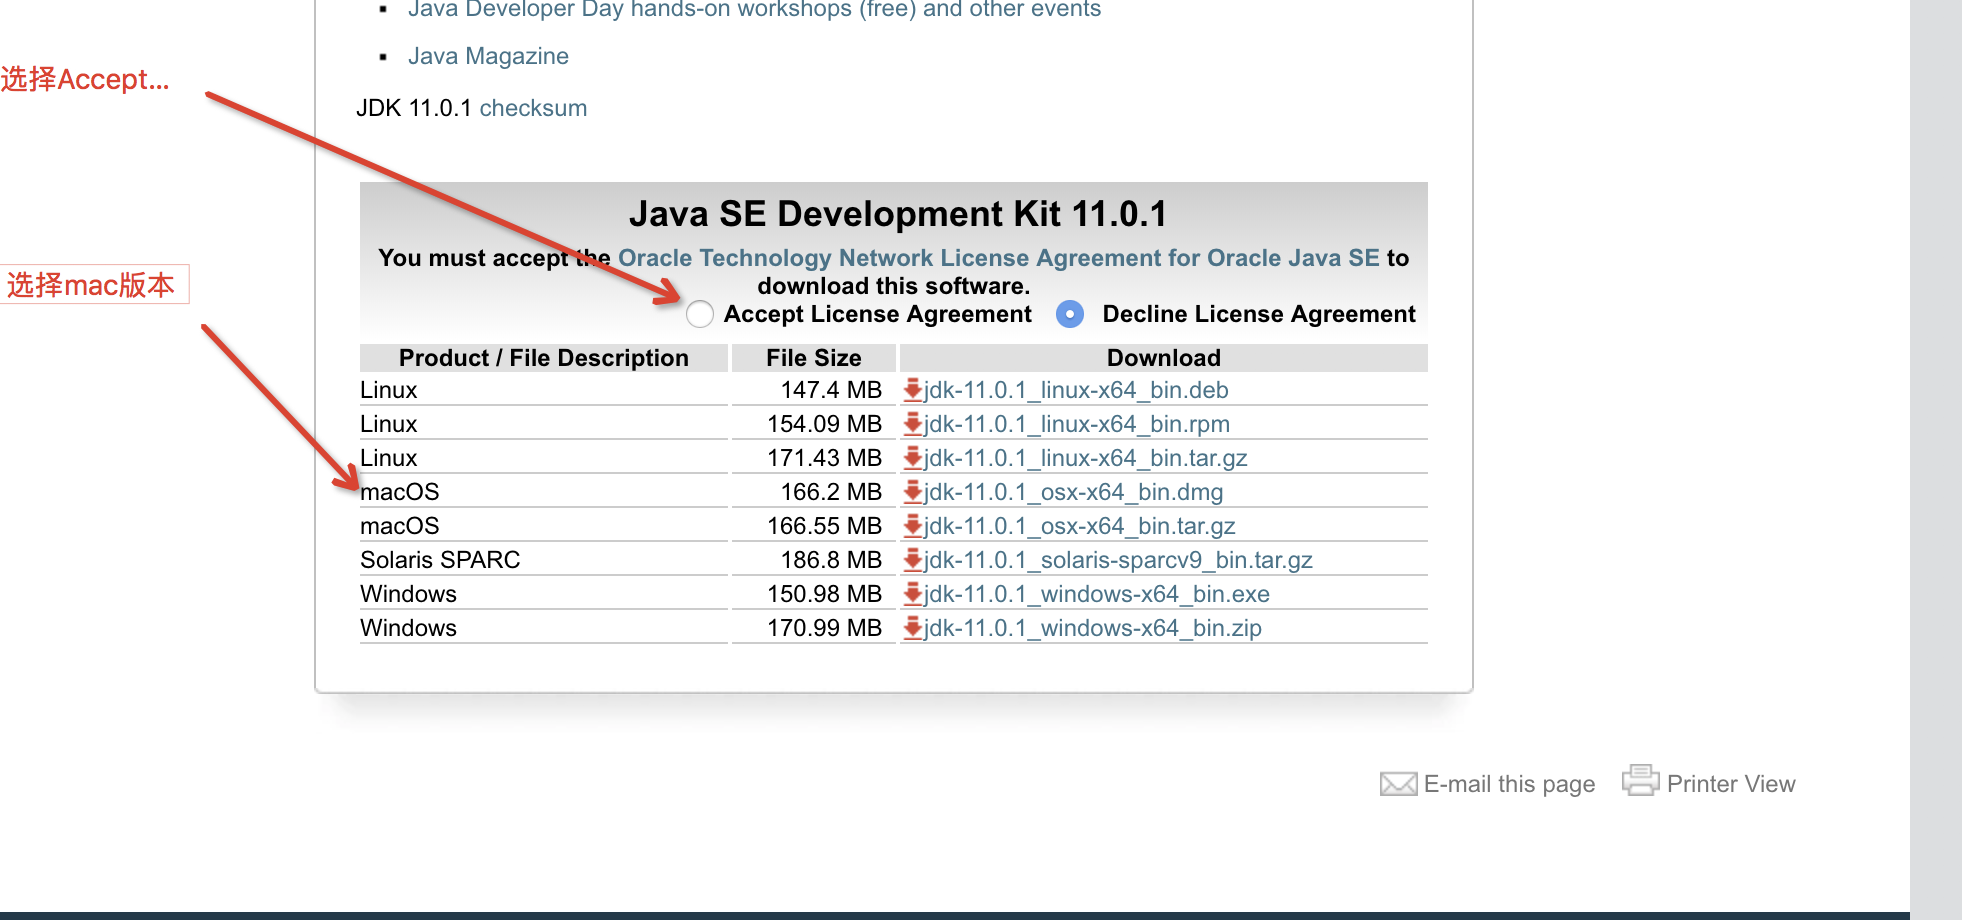1962x920 pixels.
Task: Click the 166.2 MB file size cell
Action: point(814,492)
